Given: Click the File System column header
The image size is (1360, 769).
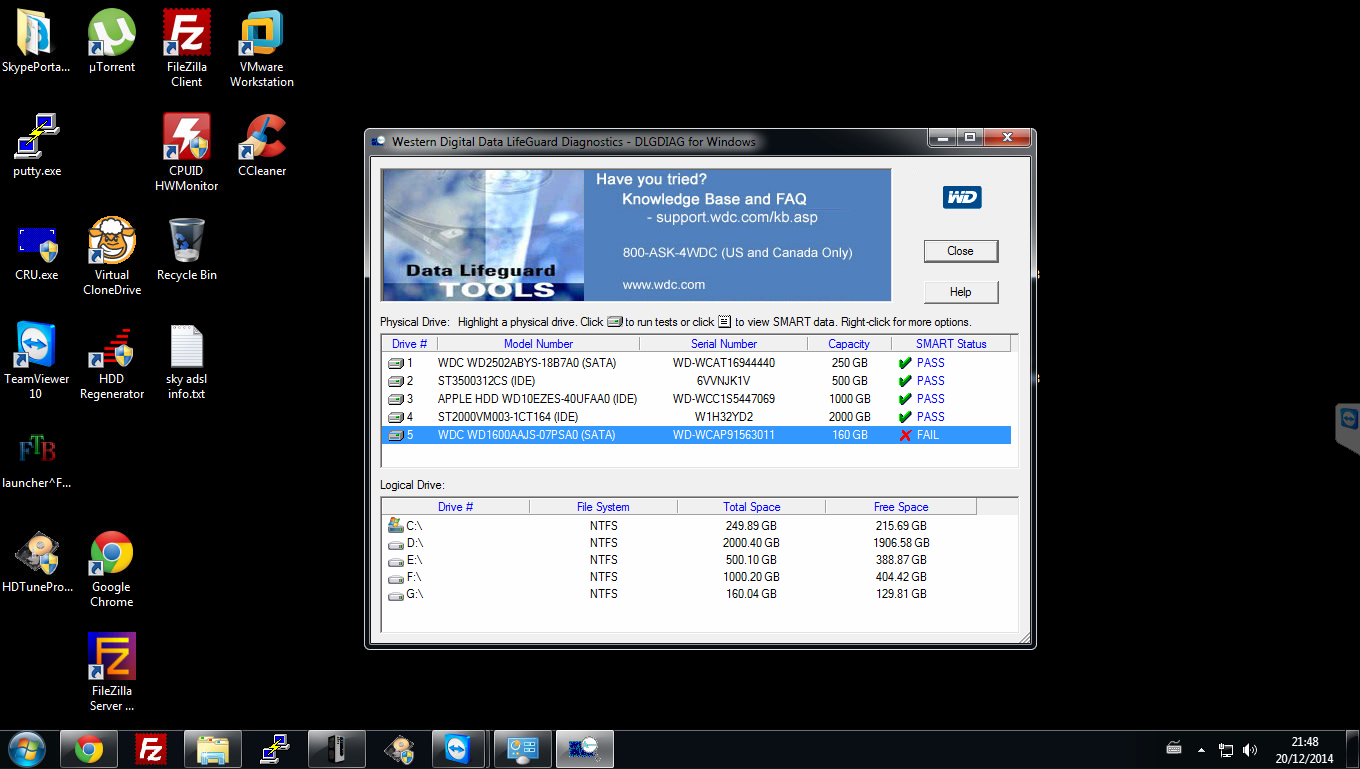Looking at the screenshot, I should tap(603, 507).
